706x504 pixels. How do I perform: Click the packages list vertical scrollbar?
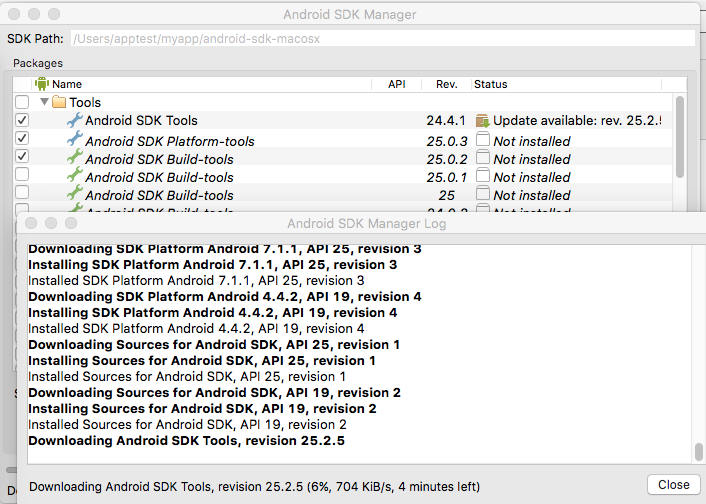[x=680, y=136]
